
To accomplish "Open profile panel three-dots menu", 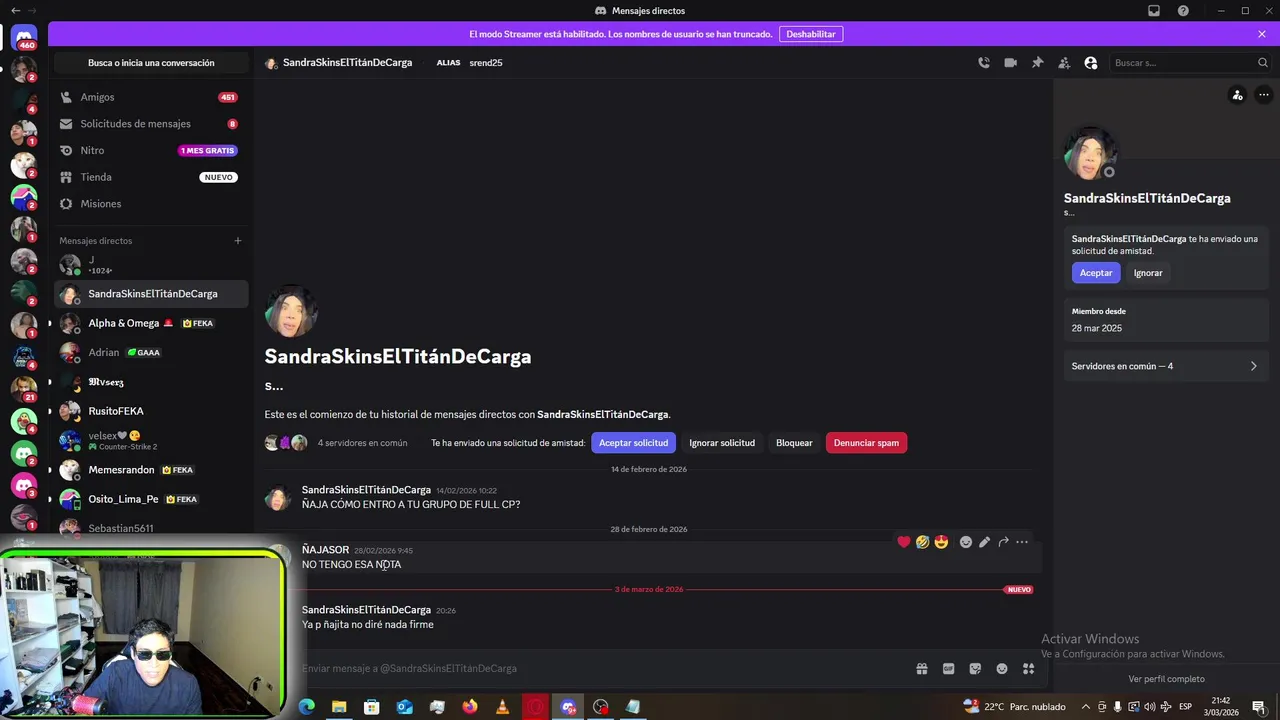I will coord(1264,95).
